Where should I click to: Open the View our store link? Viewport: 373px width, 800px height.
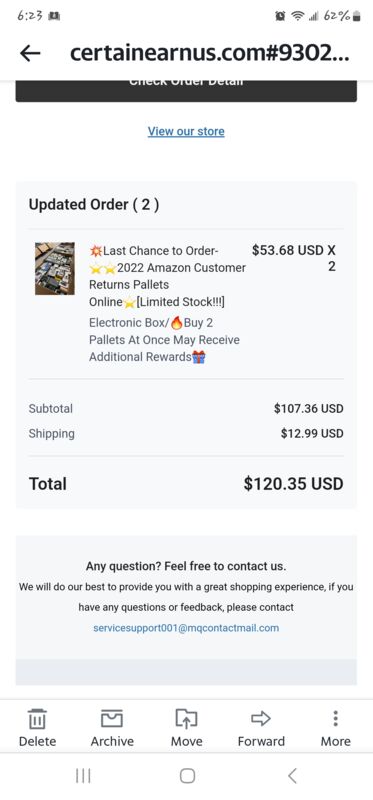click(x=186, y=131)
